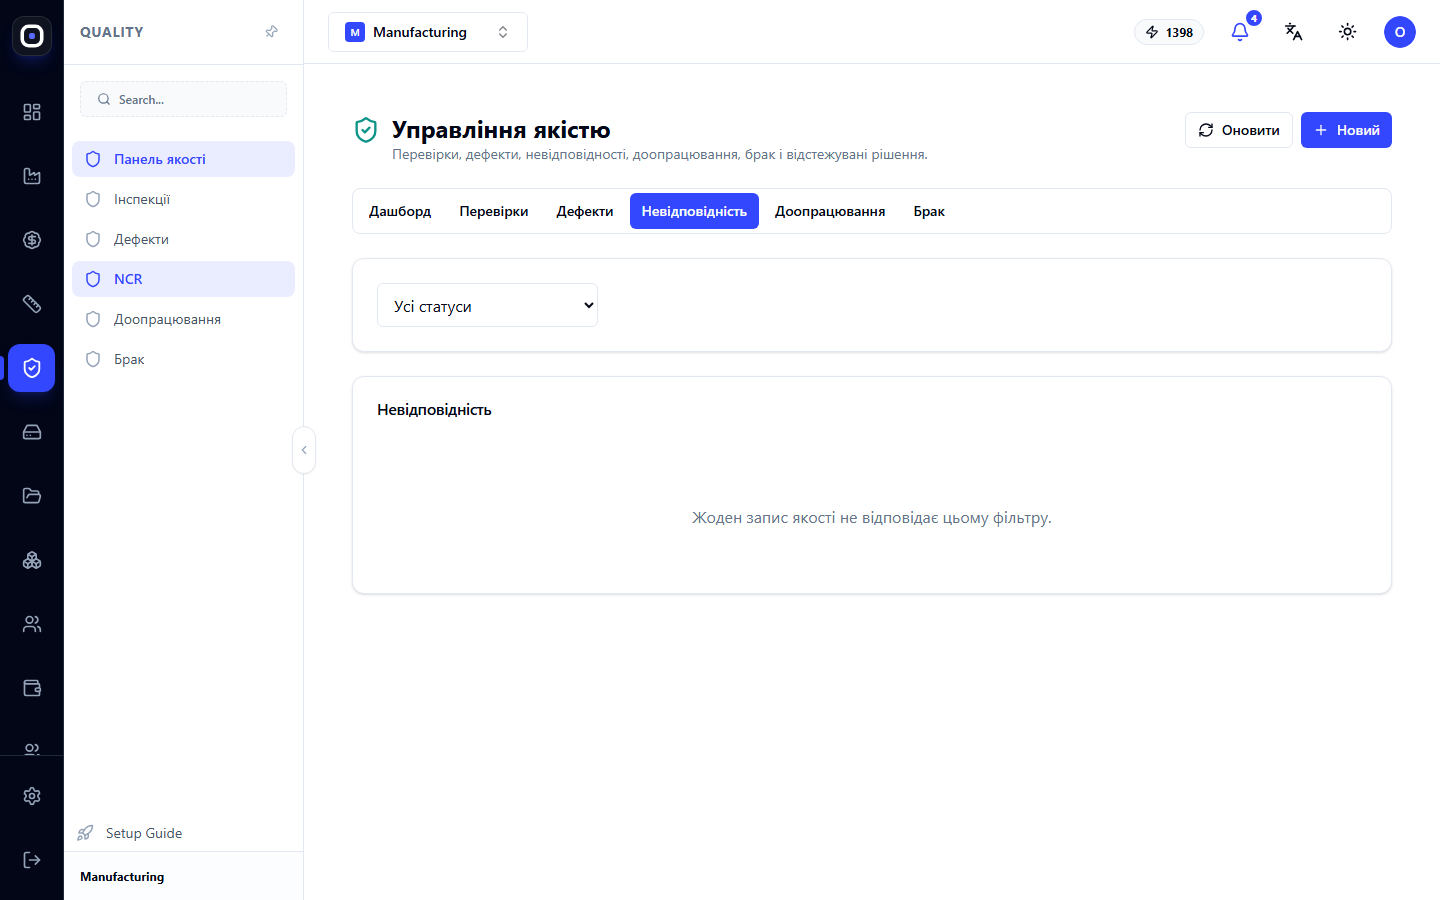Open the dashboard grid icon in the rail
The width and height of the screenshot is (1440, 900).
pos(32,112)
